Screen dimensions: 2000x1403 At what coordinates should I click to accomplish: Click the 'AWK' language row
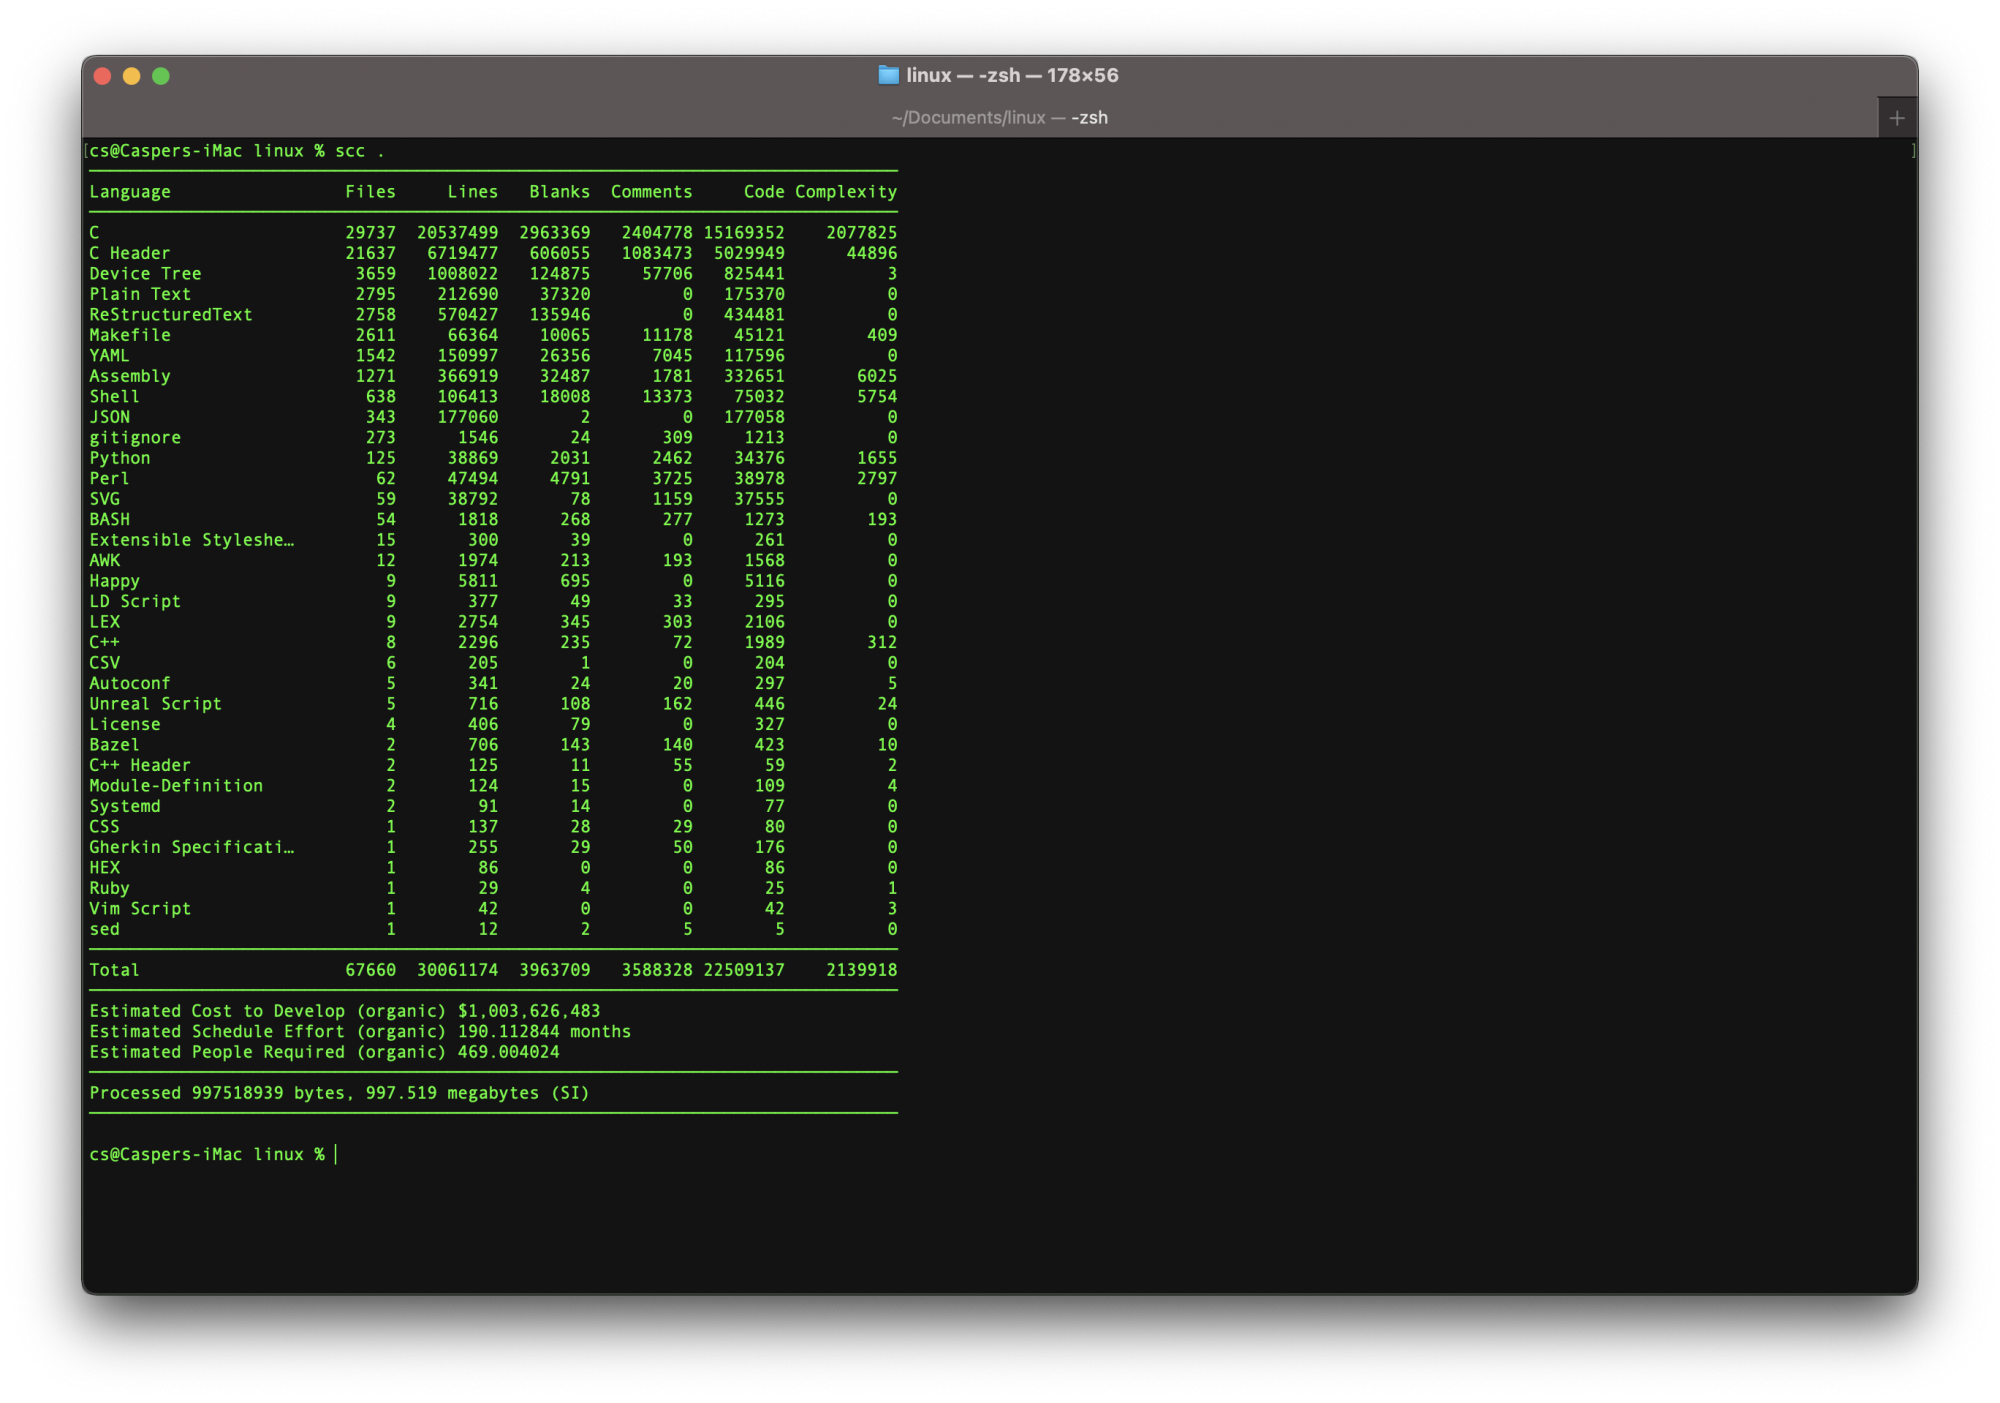click(493, 561)
